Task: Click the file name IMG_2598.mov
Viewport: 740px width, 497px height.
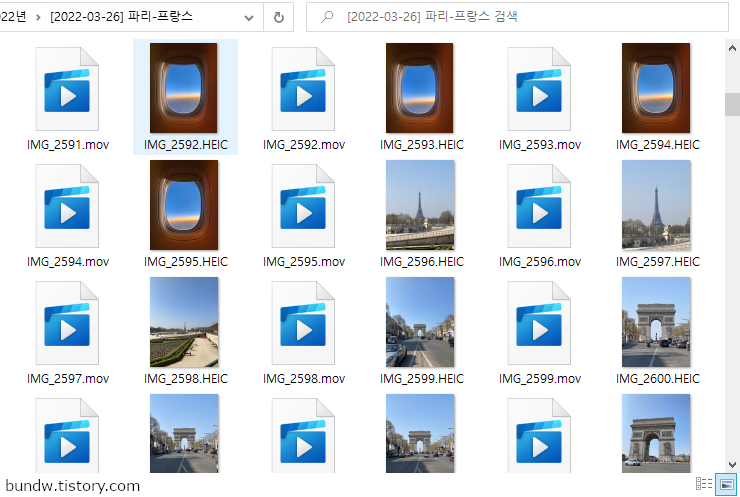Action: pos(304,379)
